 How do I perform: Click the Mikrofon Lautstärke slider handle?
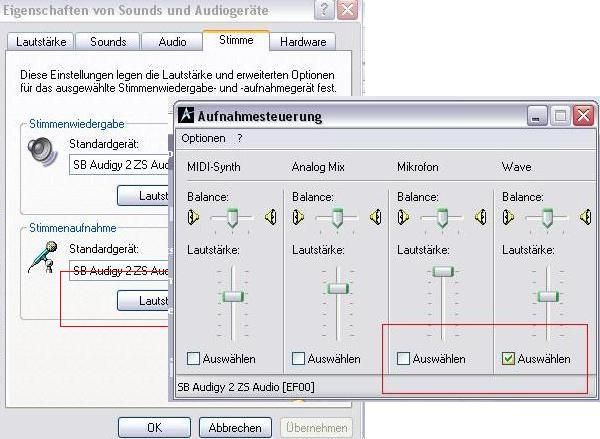point(443,271)
